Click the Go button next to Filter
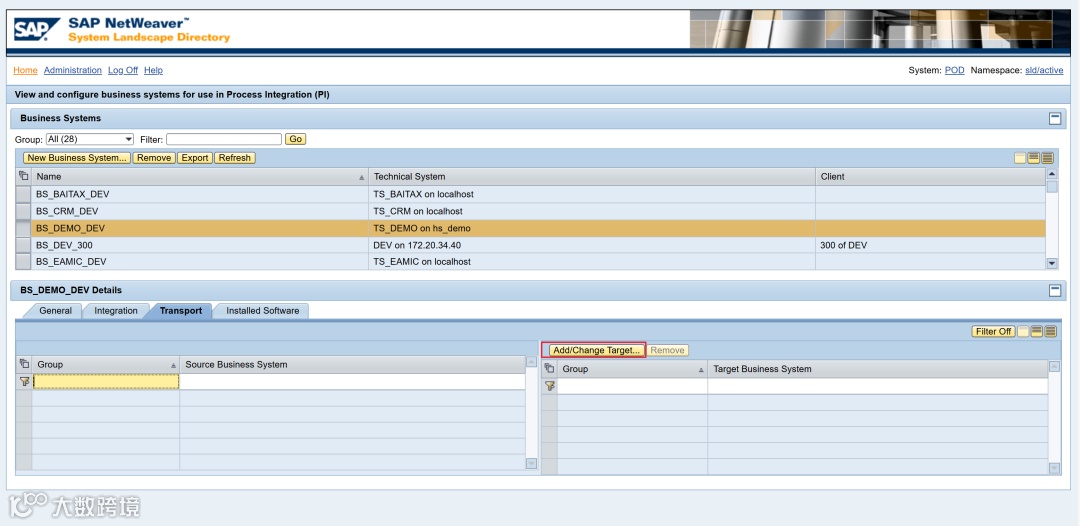1080x526 pixels. point(295,139)
